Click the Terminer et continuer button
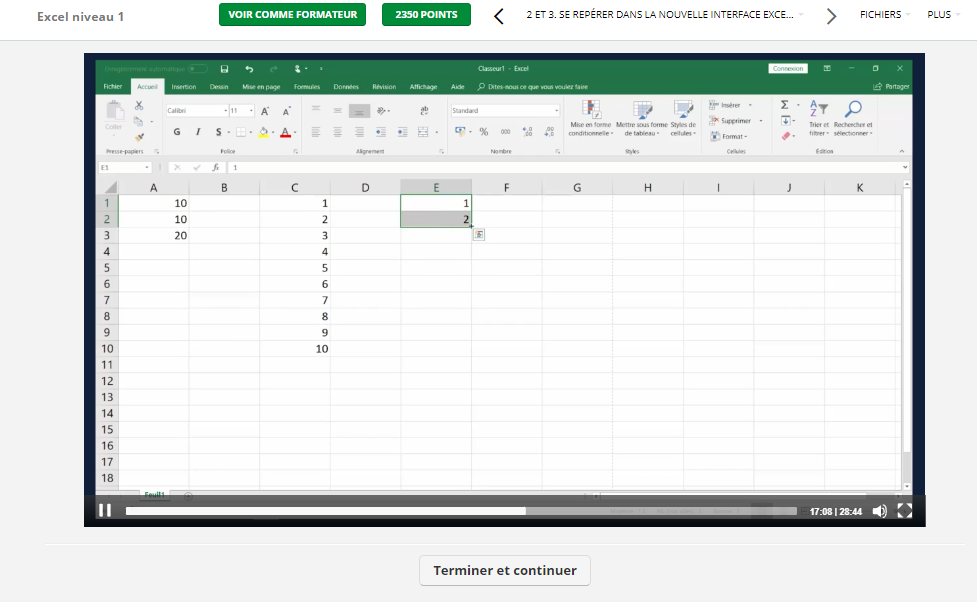This screenshot has height=602, width=977. pyautogui.click(x=505, y=570)
